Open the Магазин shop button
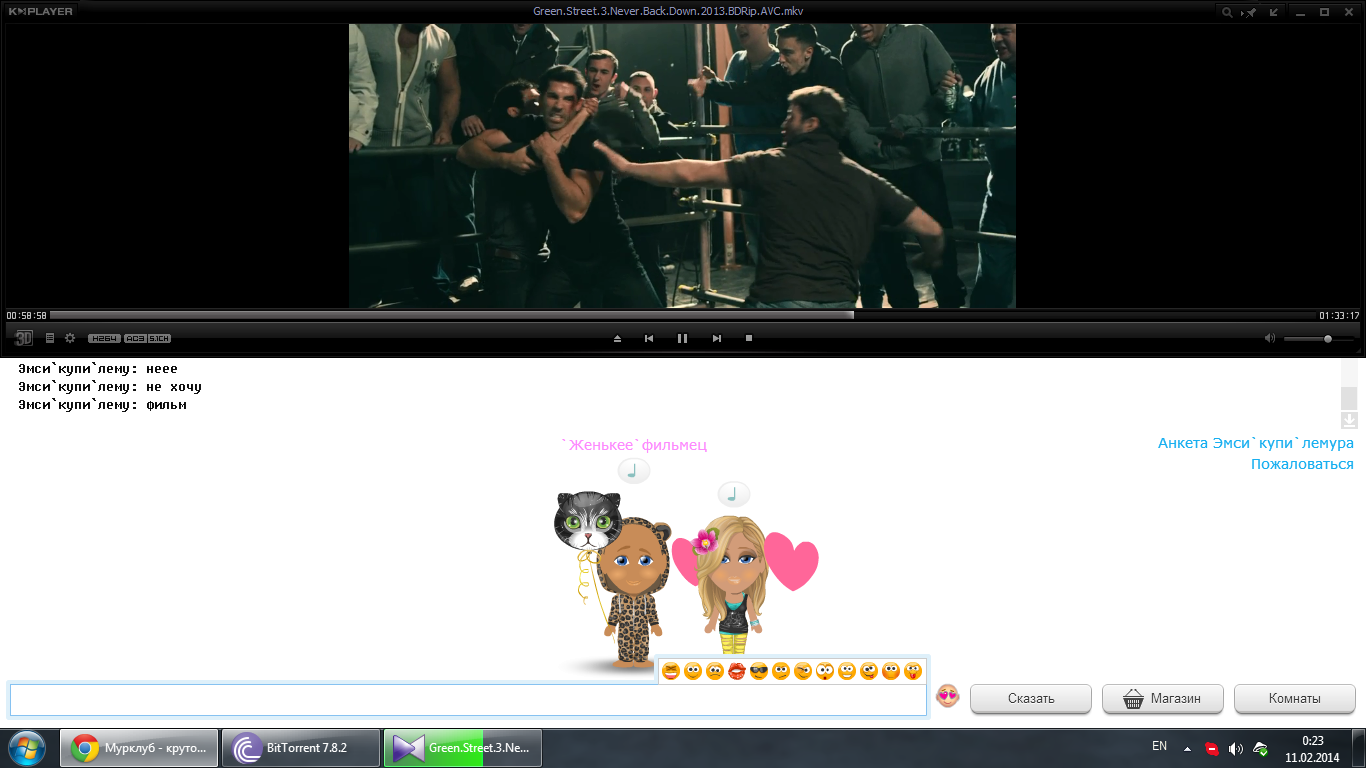The width and height of the screenshot is (1366, 768). pos(1162,699)
